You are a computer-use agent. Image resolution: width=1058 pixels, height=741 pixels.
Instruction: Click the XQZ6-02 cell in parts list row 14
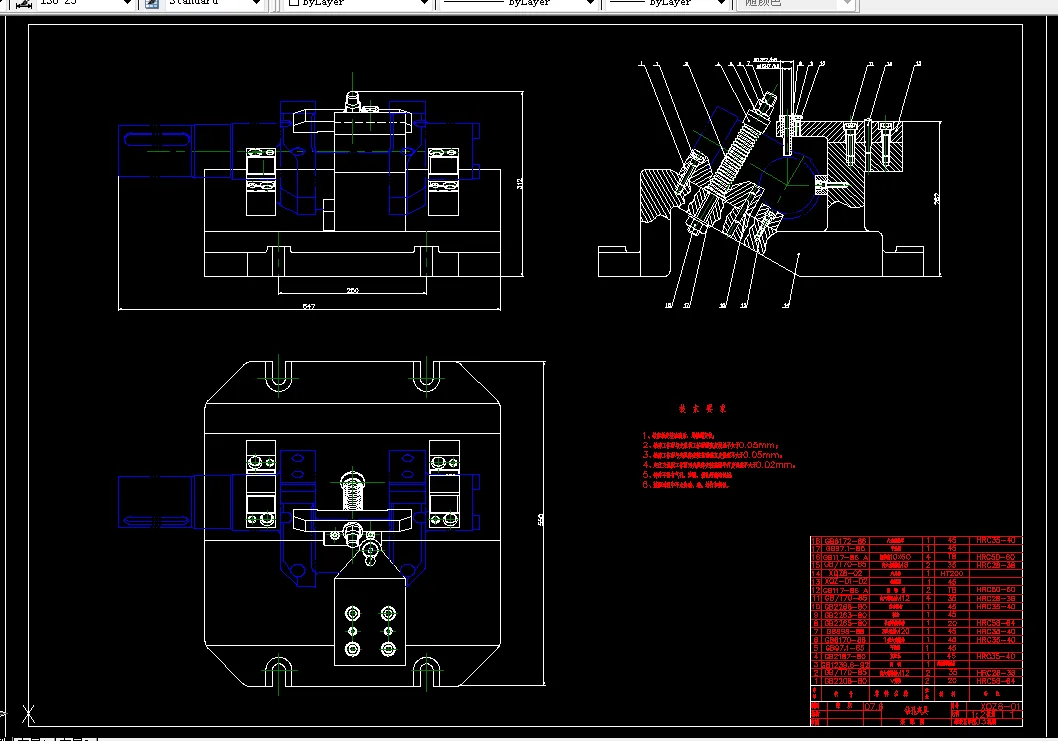pyautogui.click(x=845, y=574)
